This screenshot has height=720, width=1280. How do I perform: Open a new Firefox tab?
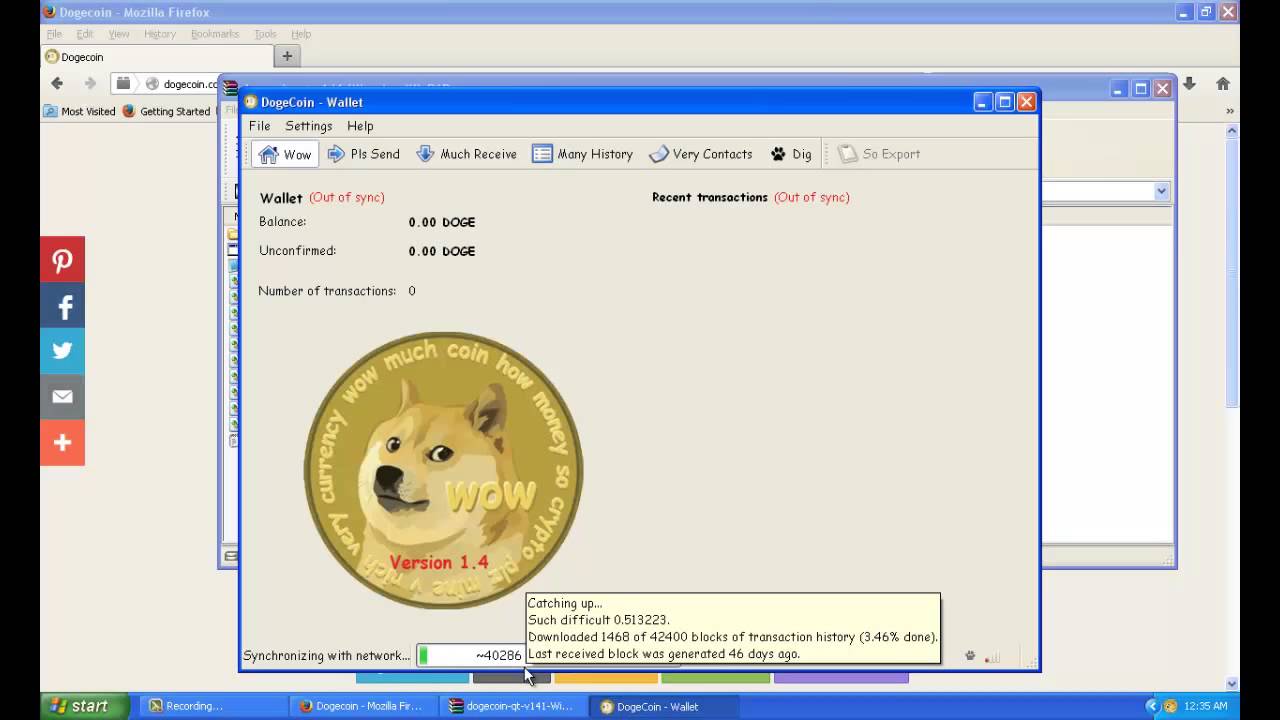pyautogui.click(x=287, y=56)
